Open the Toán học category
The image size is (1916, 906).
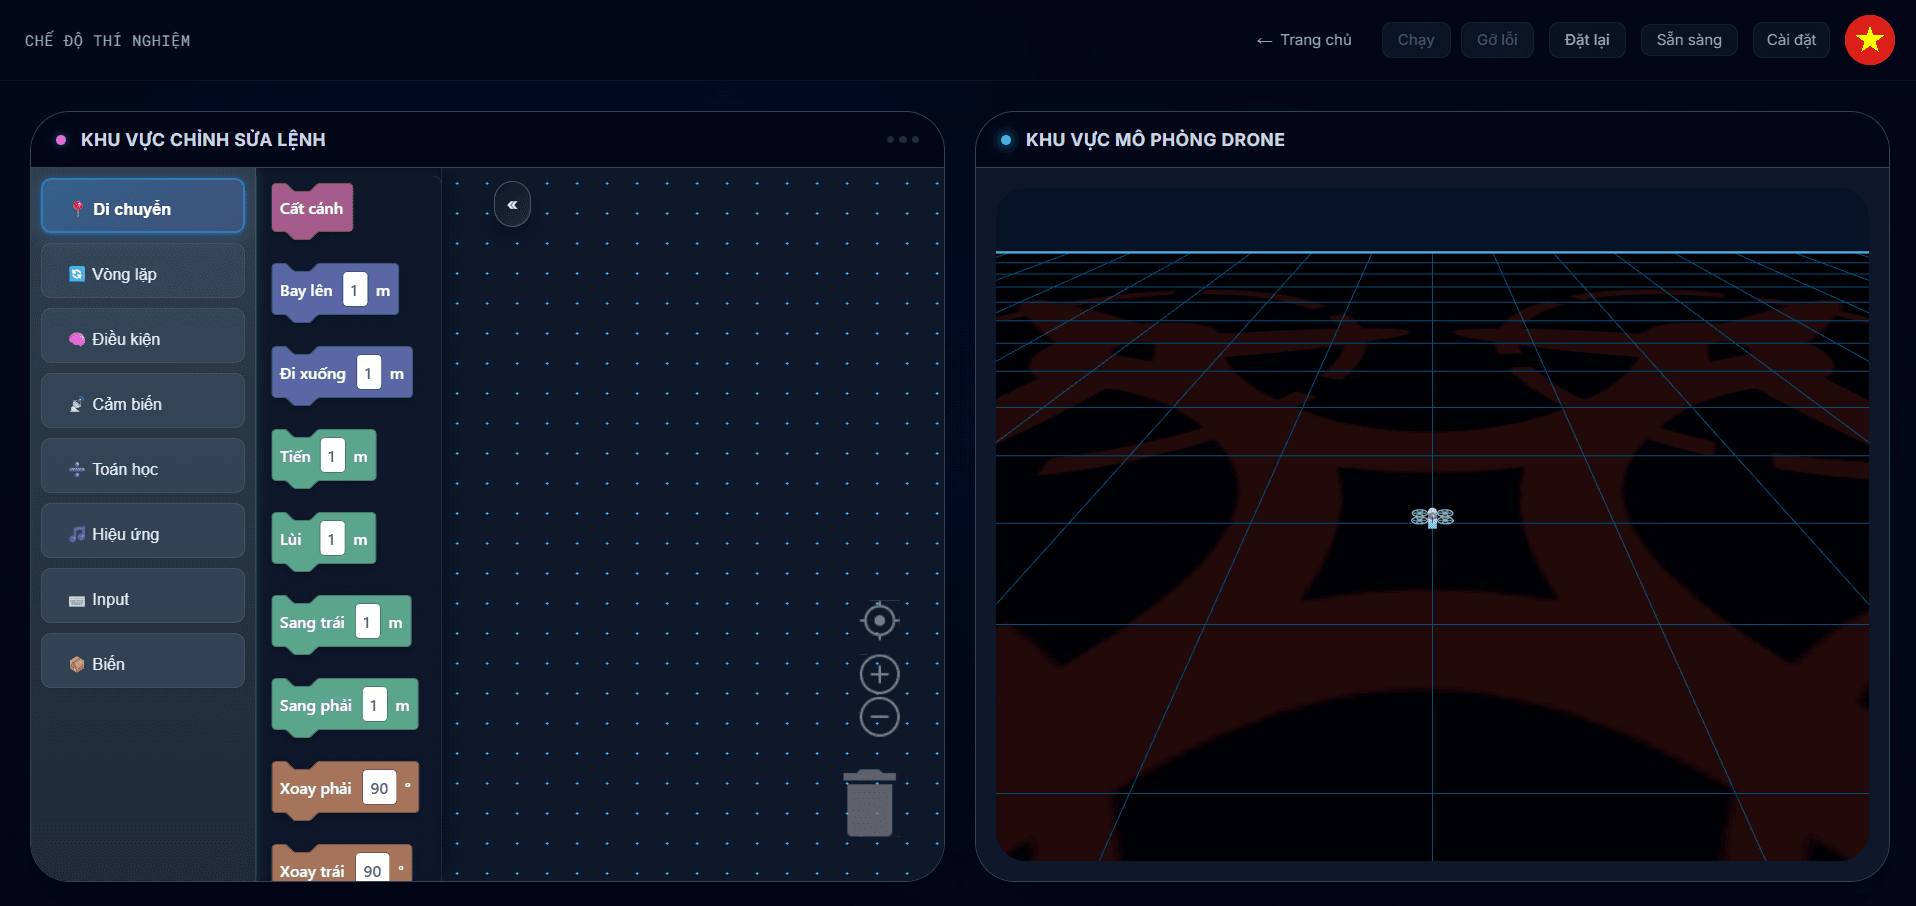[143, 466]
